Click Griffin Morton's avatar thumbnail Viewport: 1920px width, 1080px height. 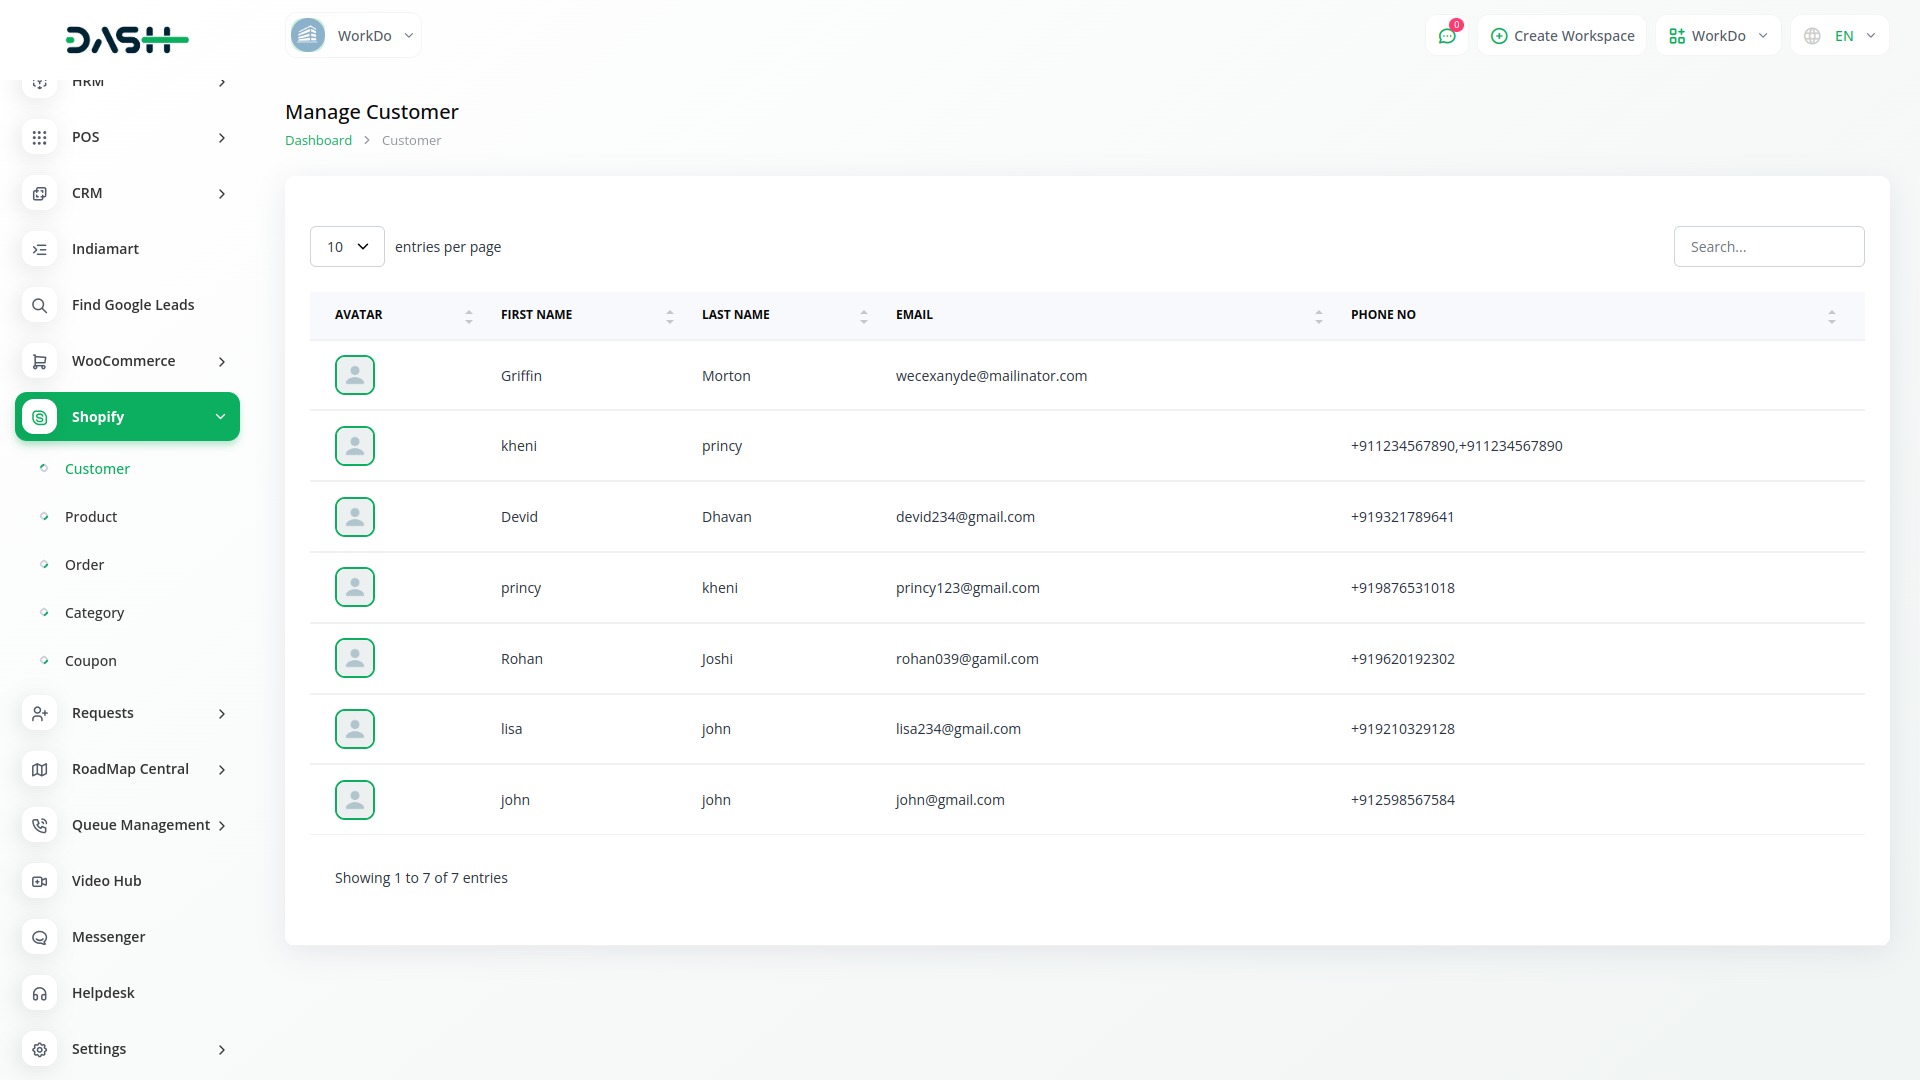(x=355, y=375)
